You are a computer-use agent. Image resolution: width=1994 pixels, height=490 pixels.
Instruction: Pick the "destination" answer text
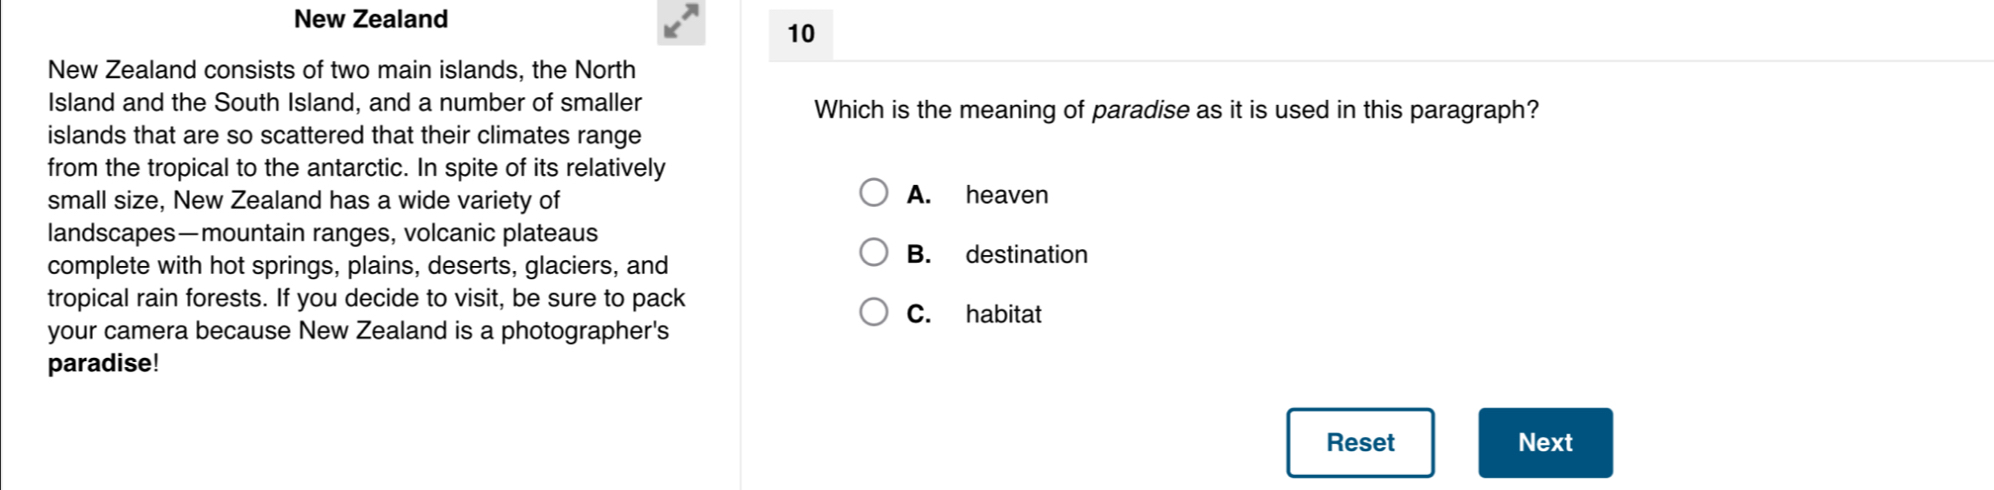coord(1026,254)
